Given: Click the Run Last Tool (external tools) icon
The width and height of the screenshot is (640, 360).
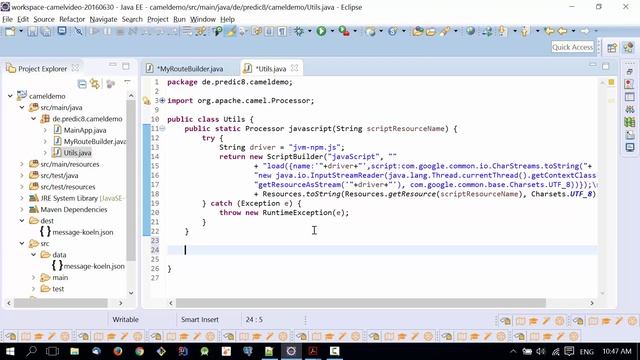Looking at the screenshot, I should 344,31.
